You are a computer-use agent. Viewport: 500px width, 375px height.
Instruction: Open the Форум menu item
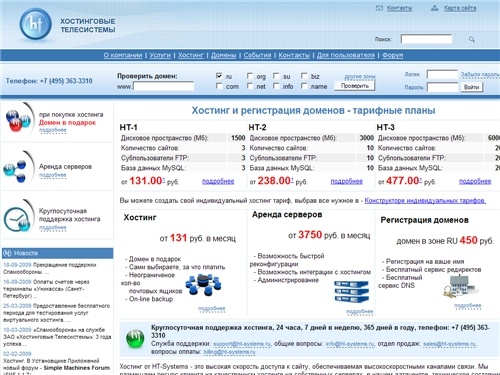click(392, 55)
